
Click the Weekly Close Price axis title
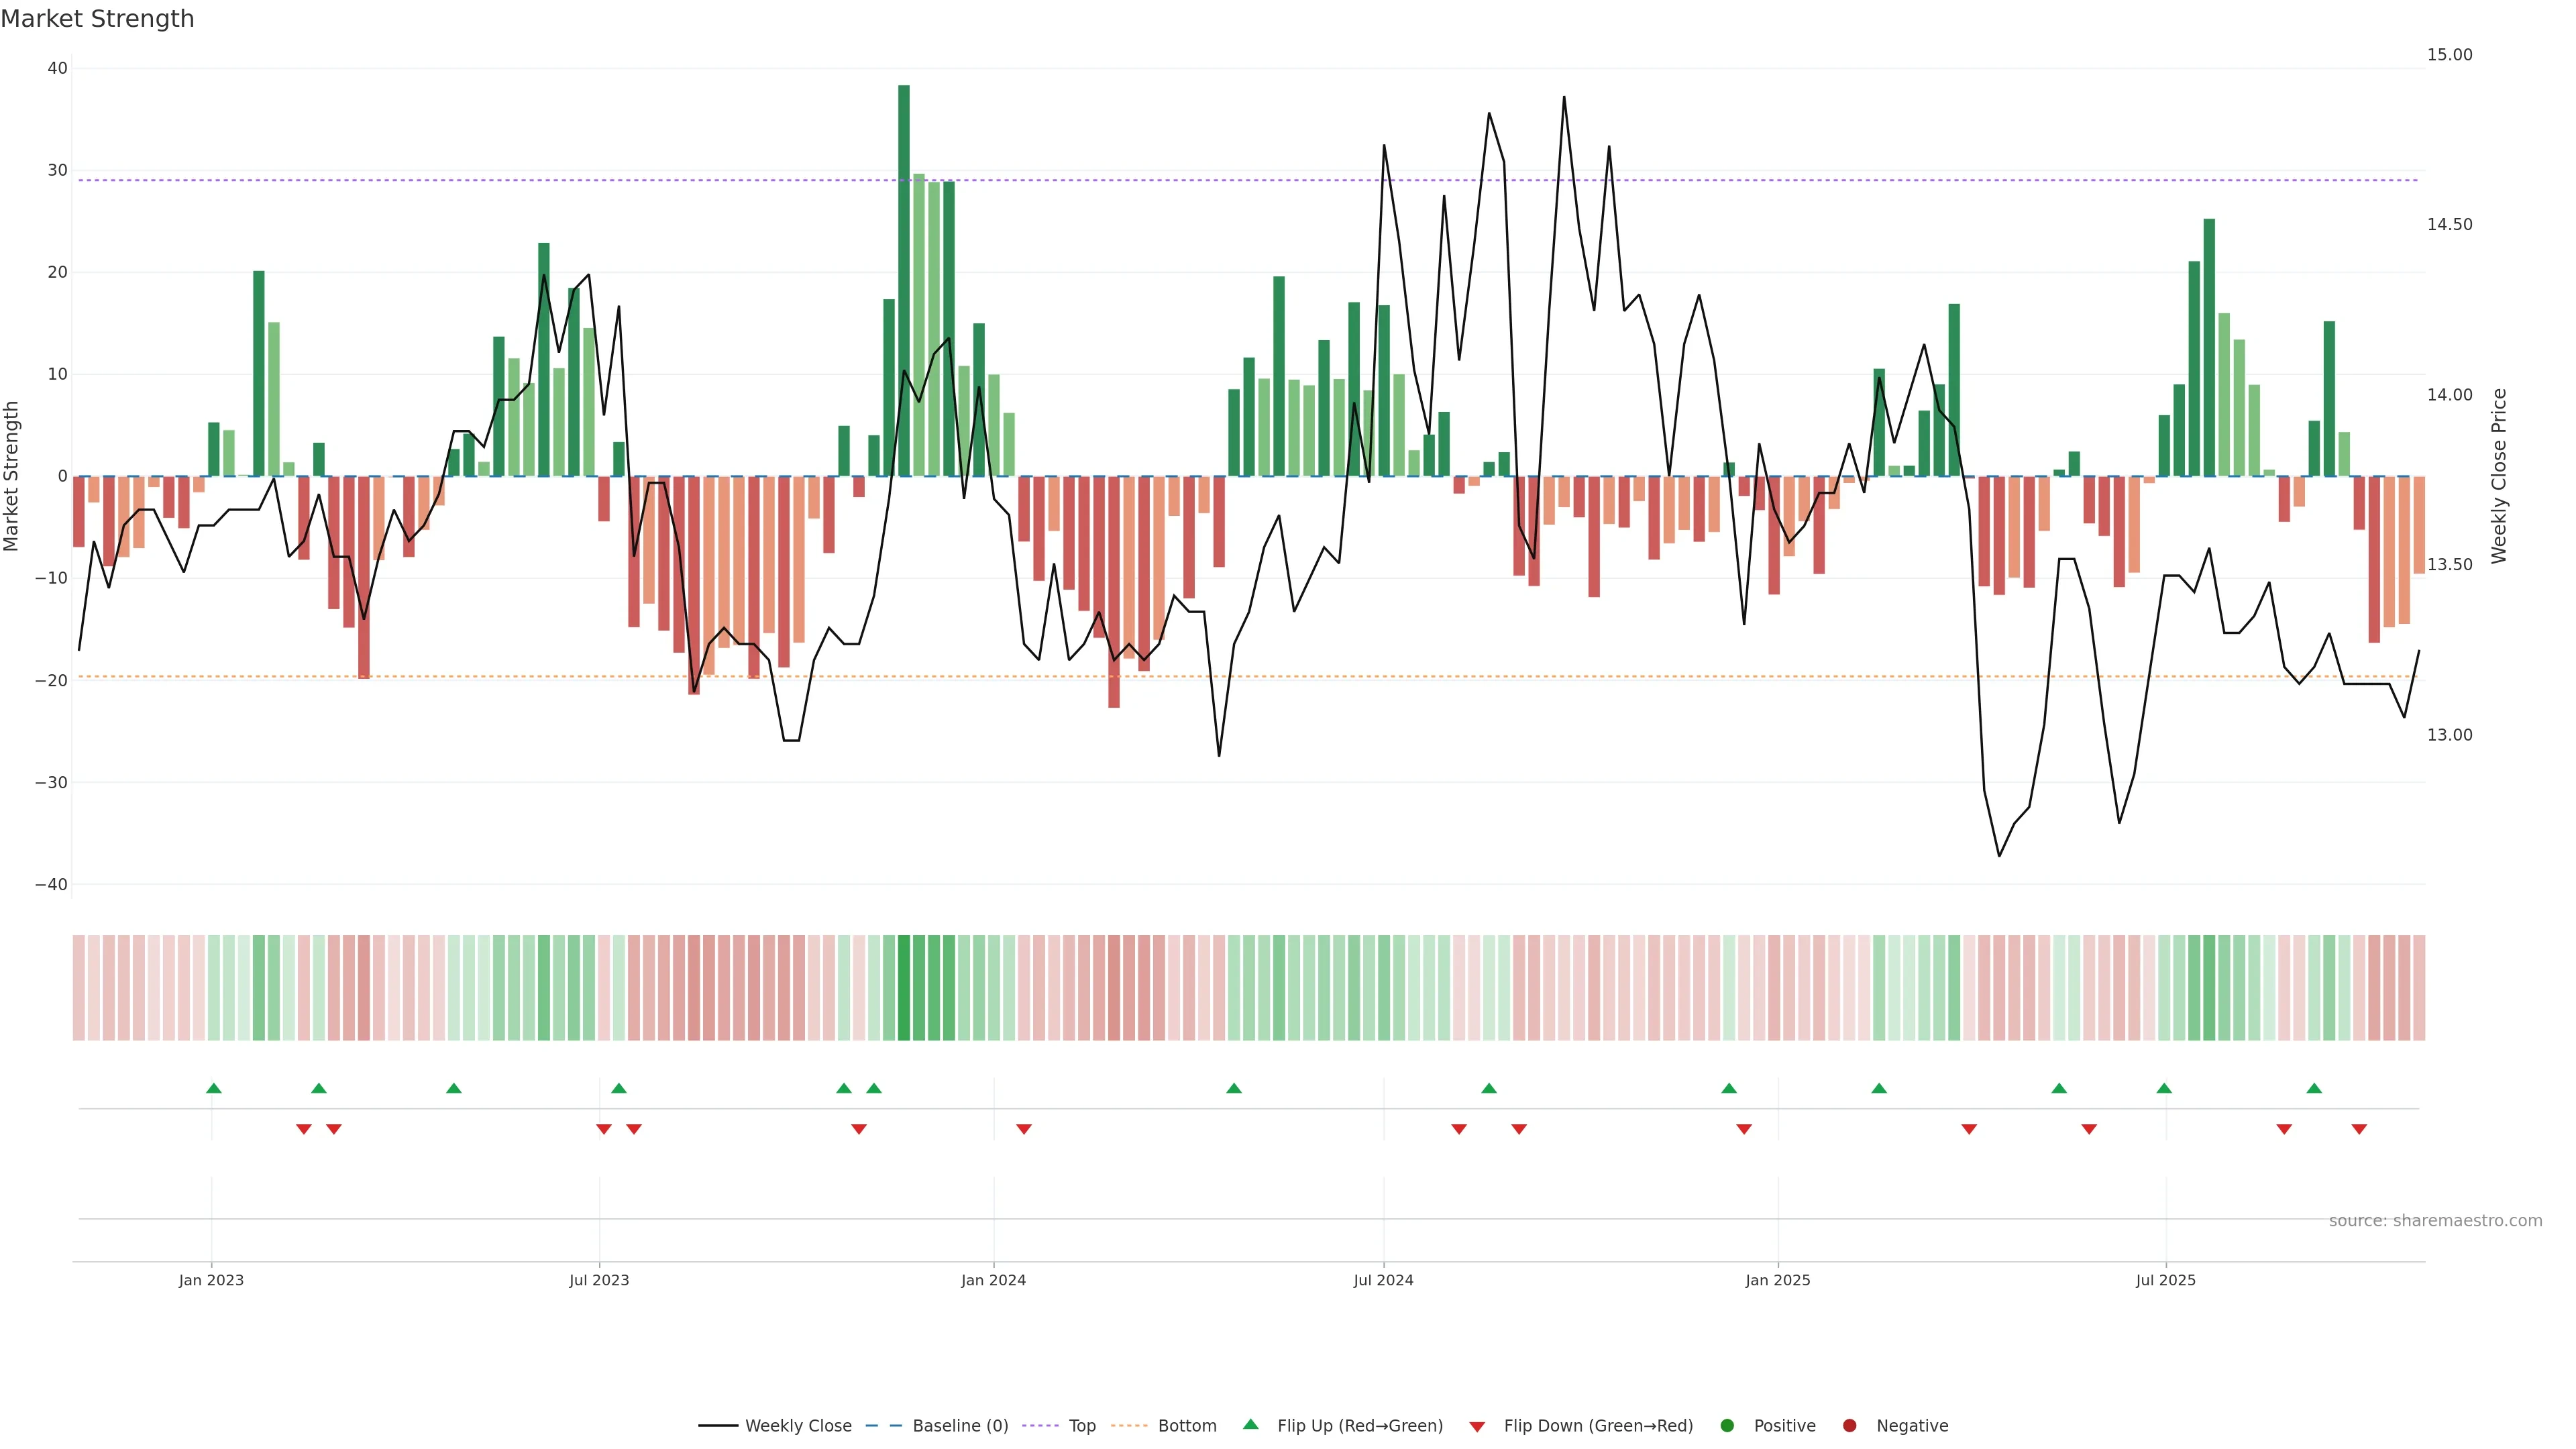[x=2499, y=476]
